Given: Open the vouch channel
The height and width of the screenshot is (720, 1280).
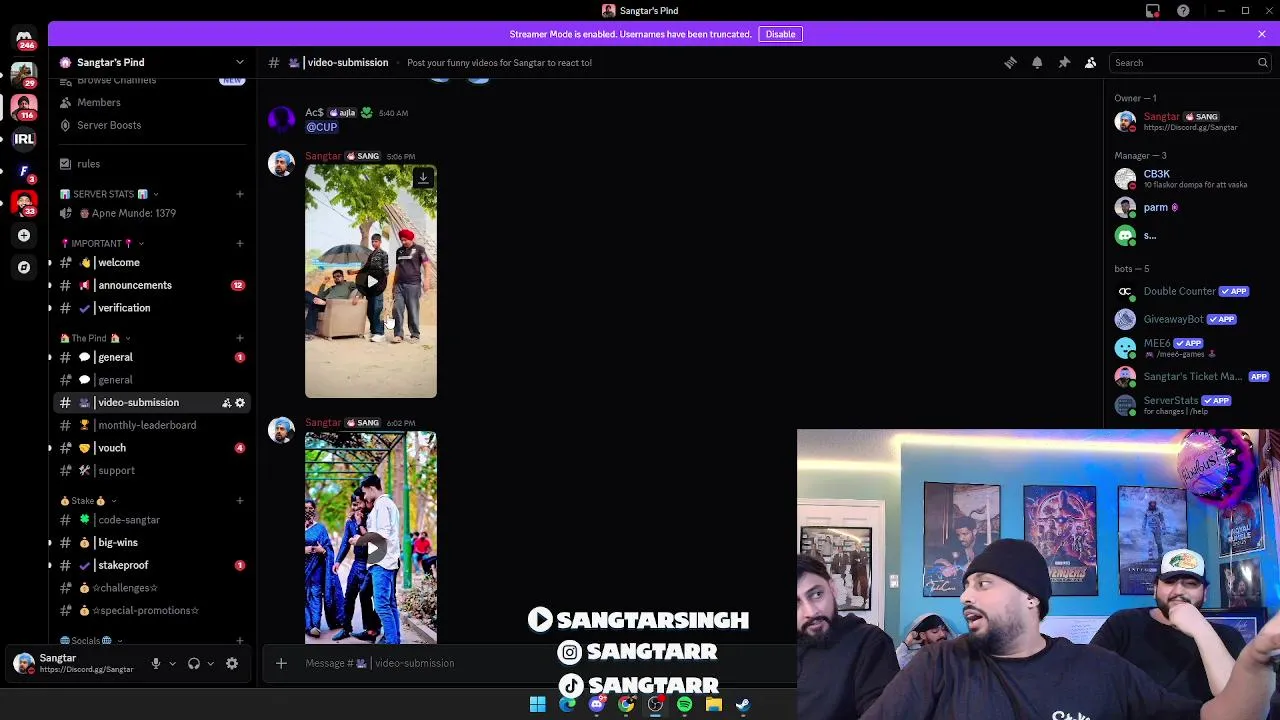Looking at the screenshot, I should [151, 448].
